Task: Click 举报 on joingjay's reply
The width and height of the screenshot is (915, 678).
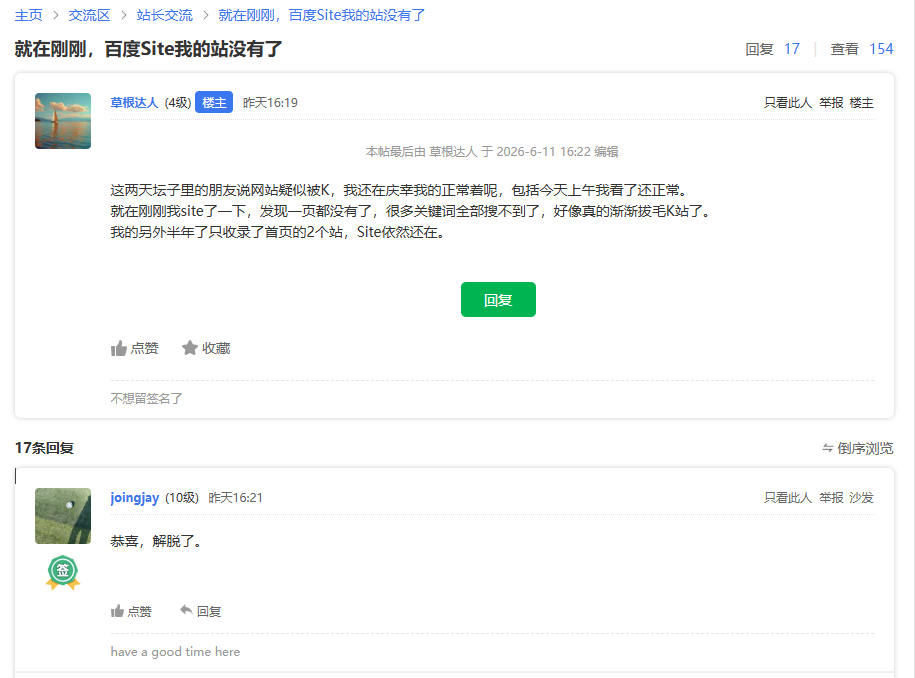Action: point(831,498)
